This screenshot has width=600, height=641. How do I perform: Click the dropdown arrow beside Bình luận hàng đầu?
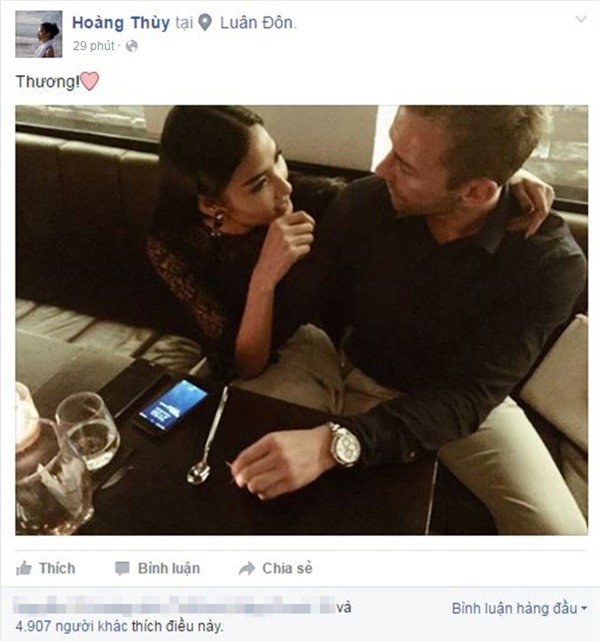[584, 609]
